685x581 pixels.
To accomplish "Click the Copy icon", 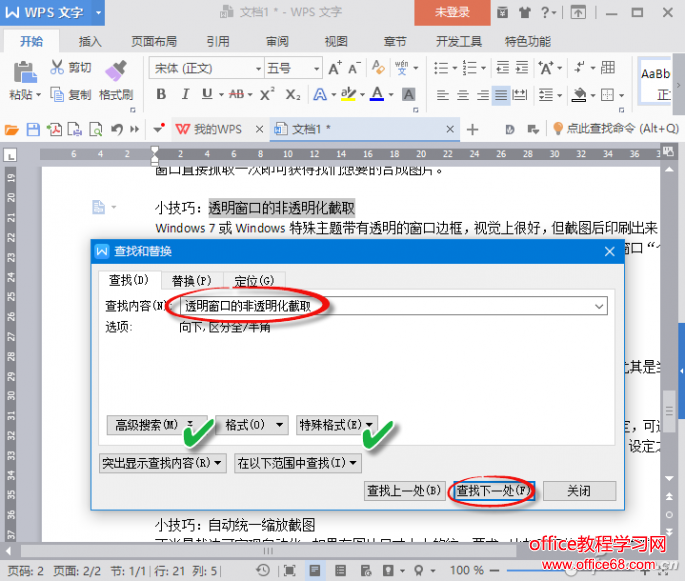I will coord(57,94).
